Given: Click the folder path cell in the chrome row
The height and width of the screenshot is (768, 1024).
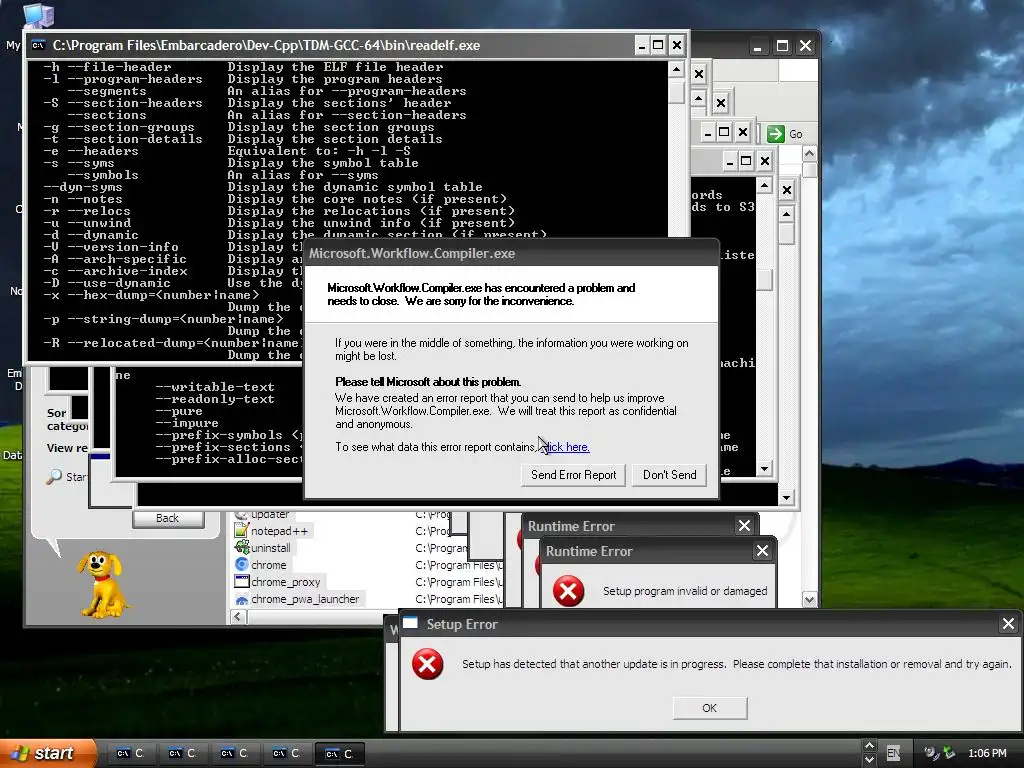Looking at the screenshot, I should click(x=458, y=565).
